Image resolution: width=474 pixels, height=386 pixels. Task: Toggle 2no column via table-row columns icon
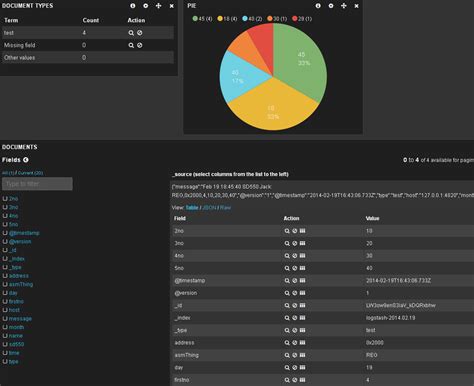pyautogui.click(x=302, y=231)
